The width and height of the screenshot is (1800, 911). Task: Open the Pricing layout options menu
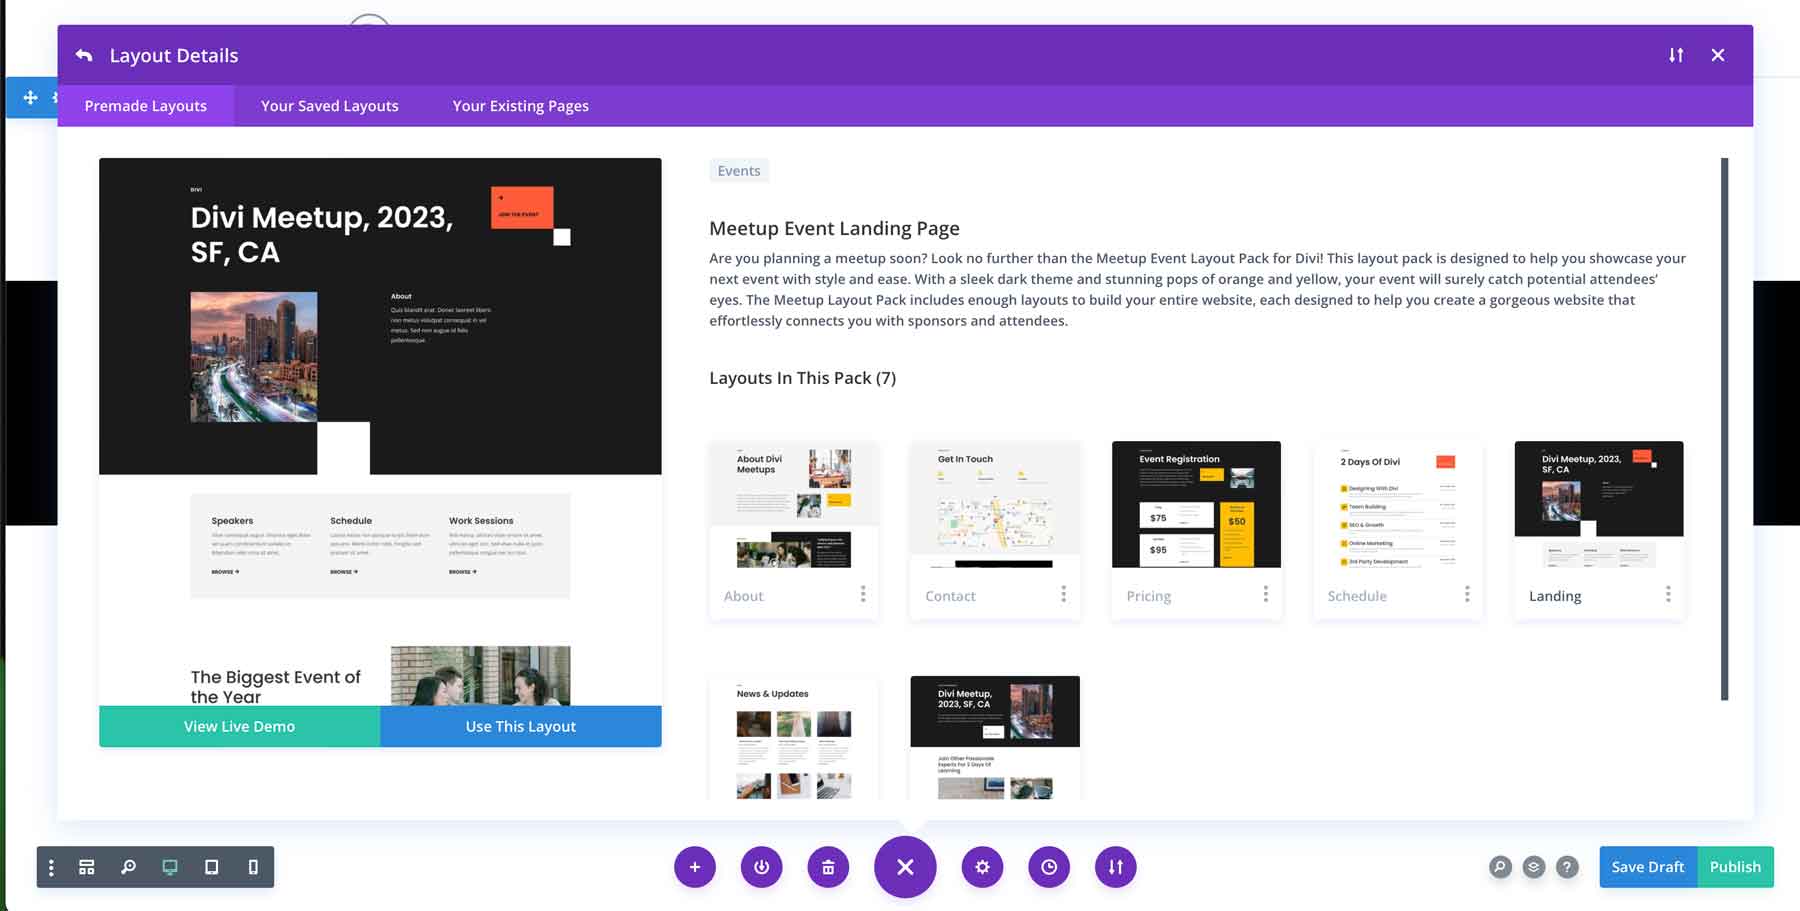pos(1265,594)
